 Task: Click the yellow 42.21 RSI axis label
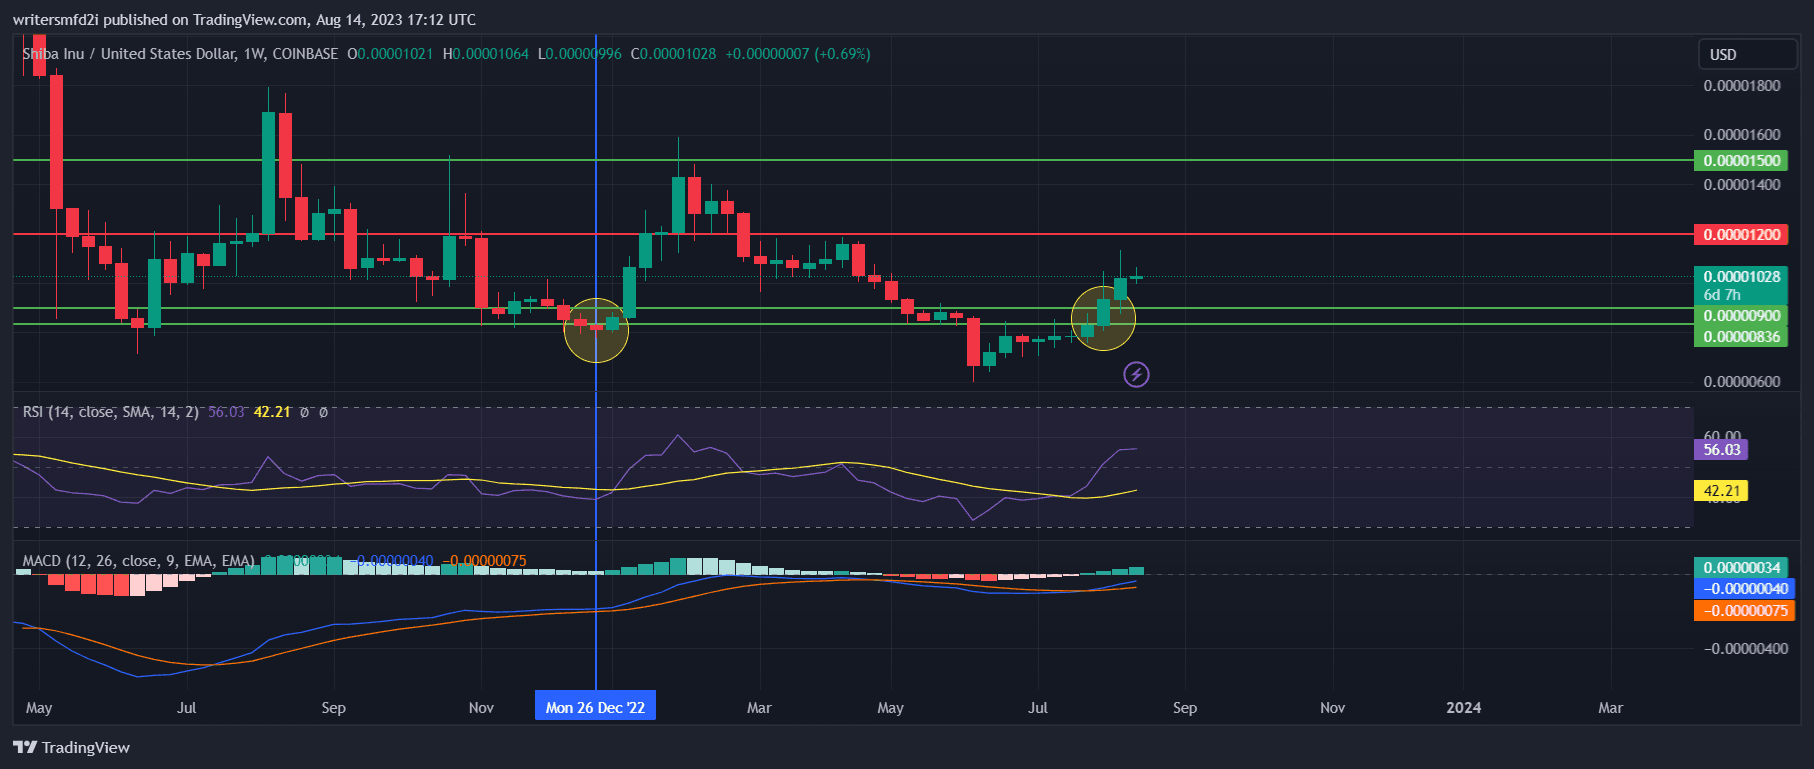1721,491
